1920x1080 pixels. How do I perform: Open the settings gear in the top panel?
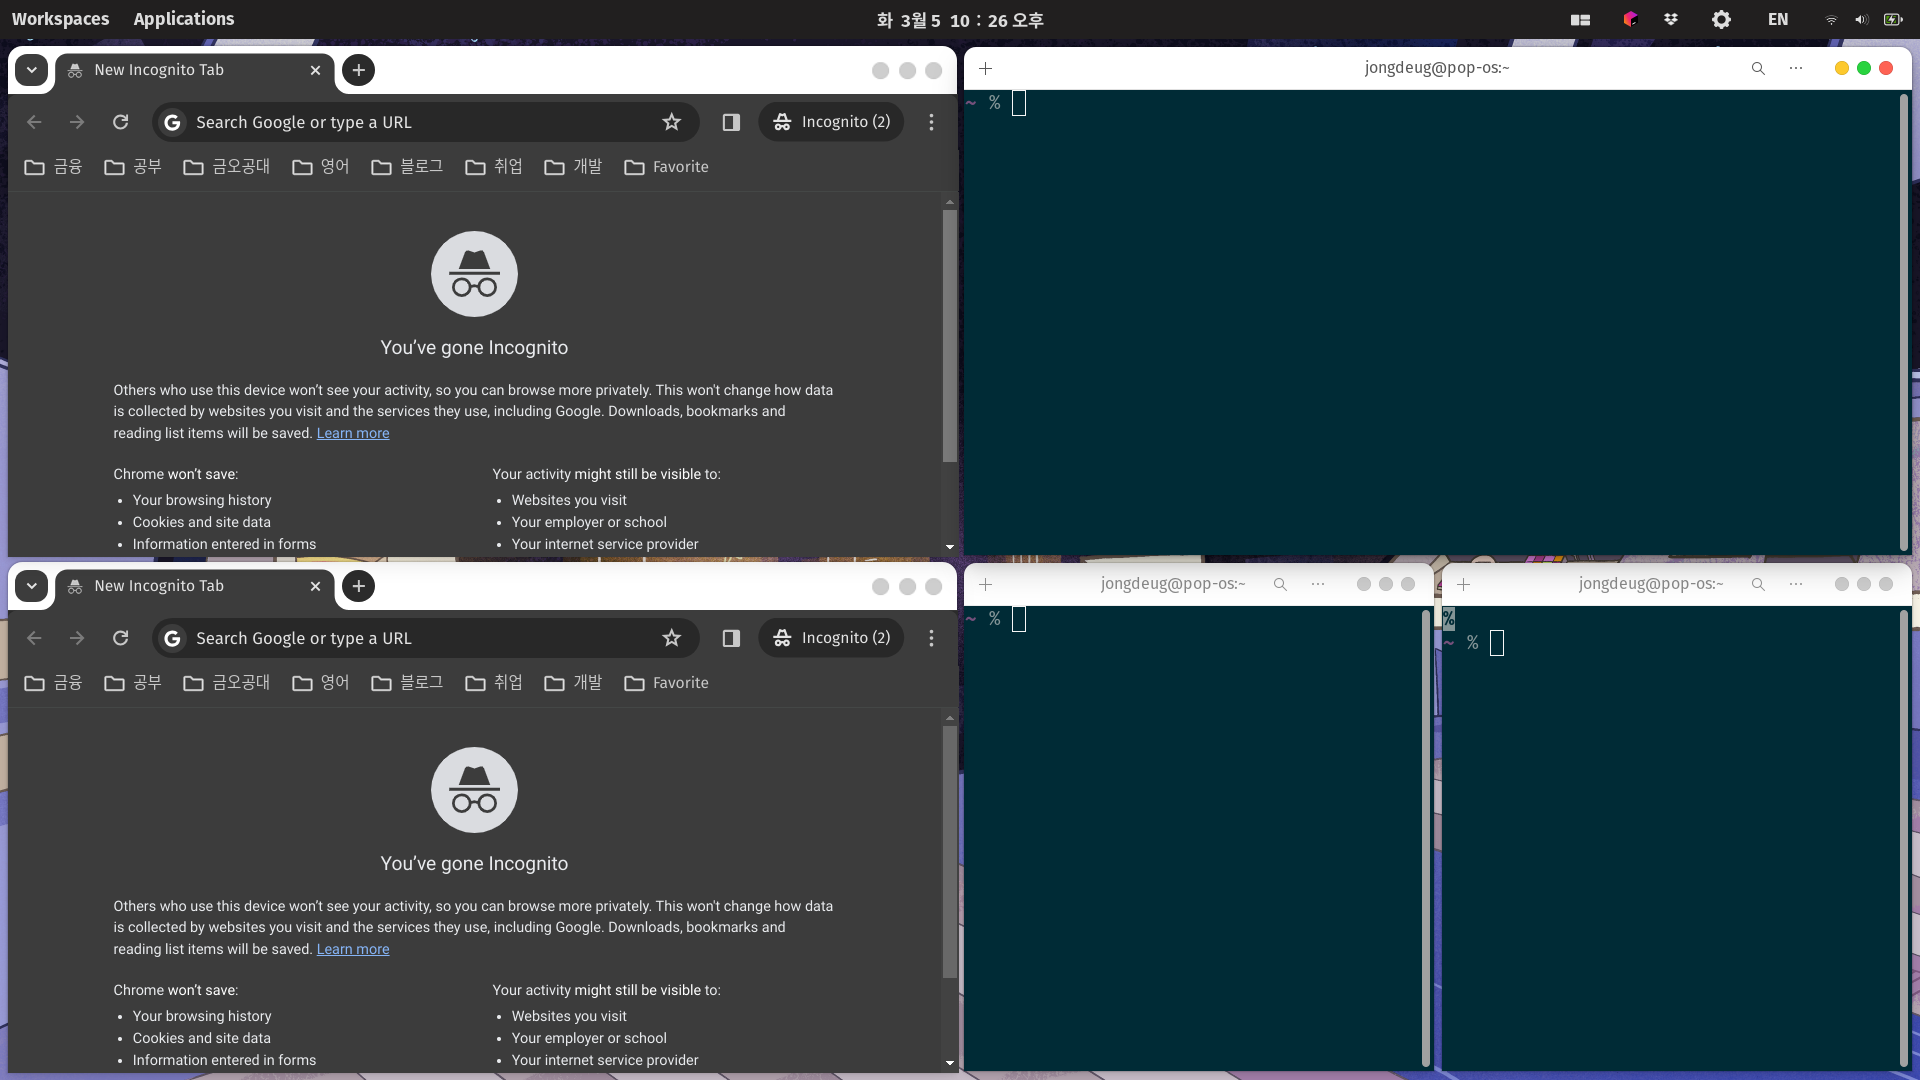[1721, 19]
